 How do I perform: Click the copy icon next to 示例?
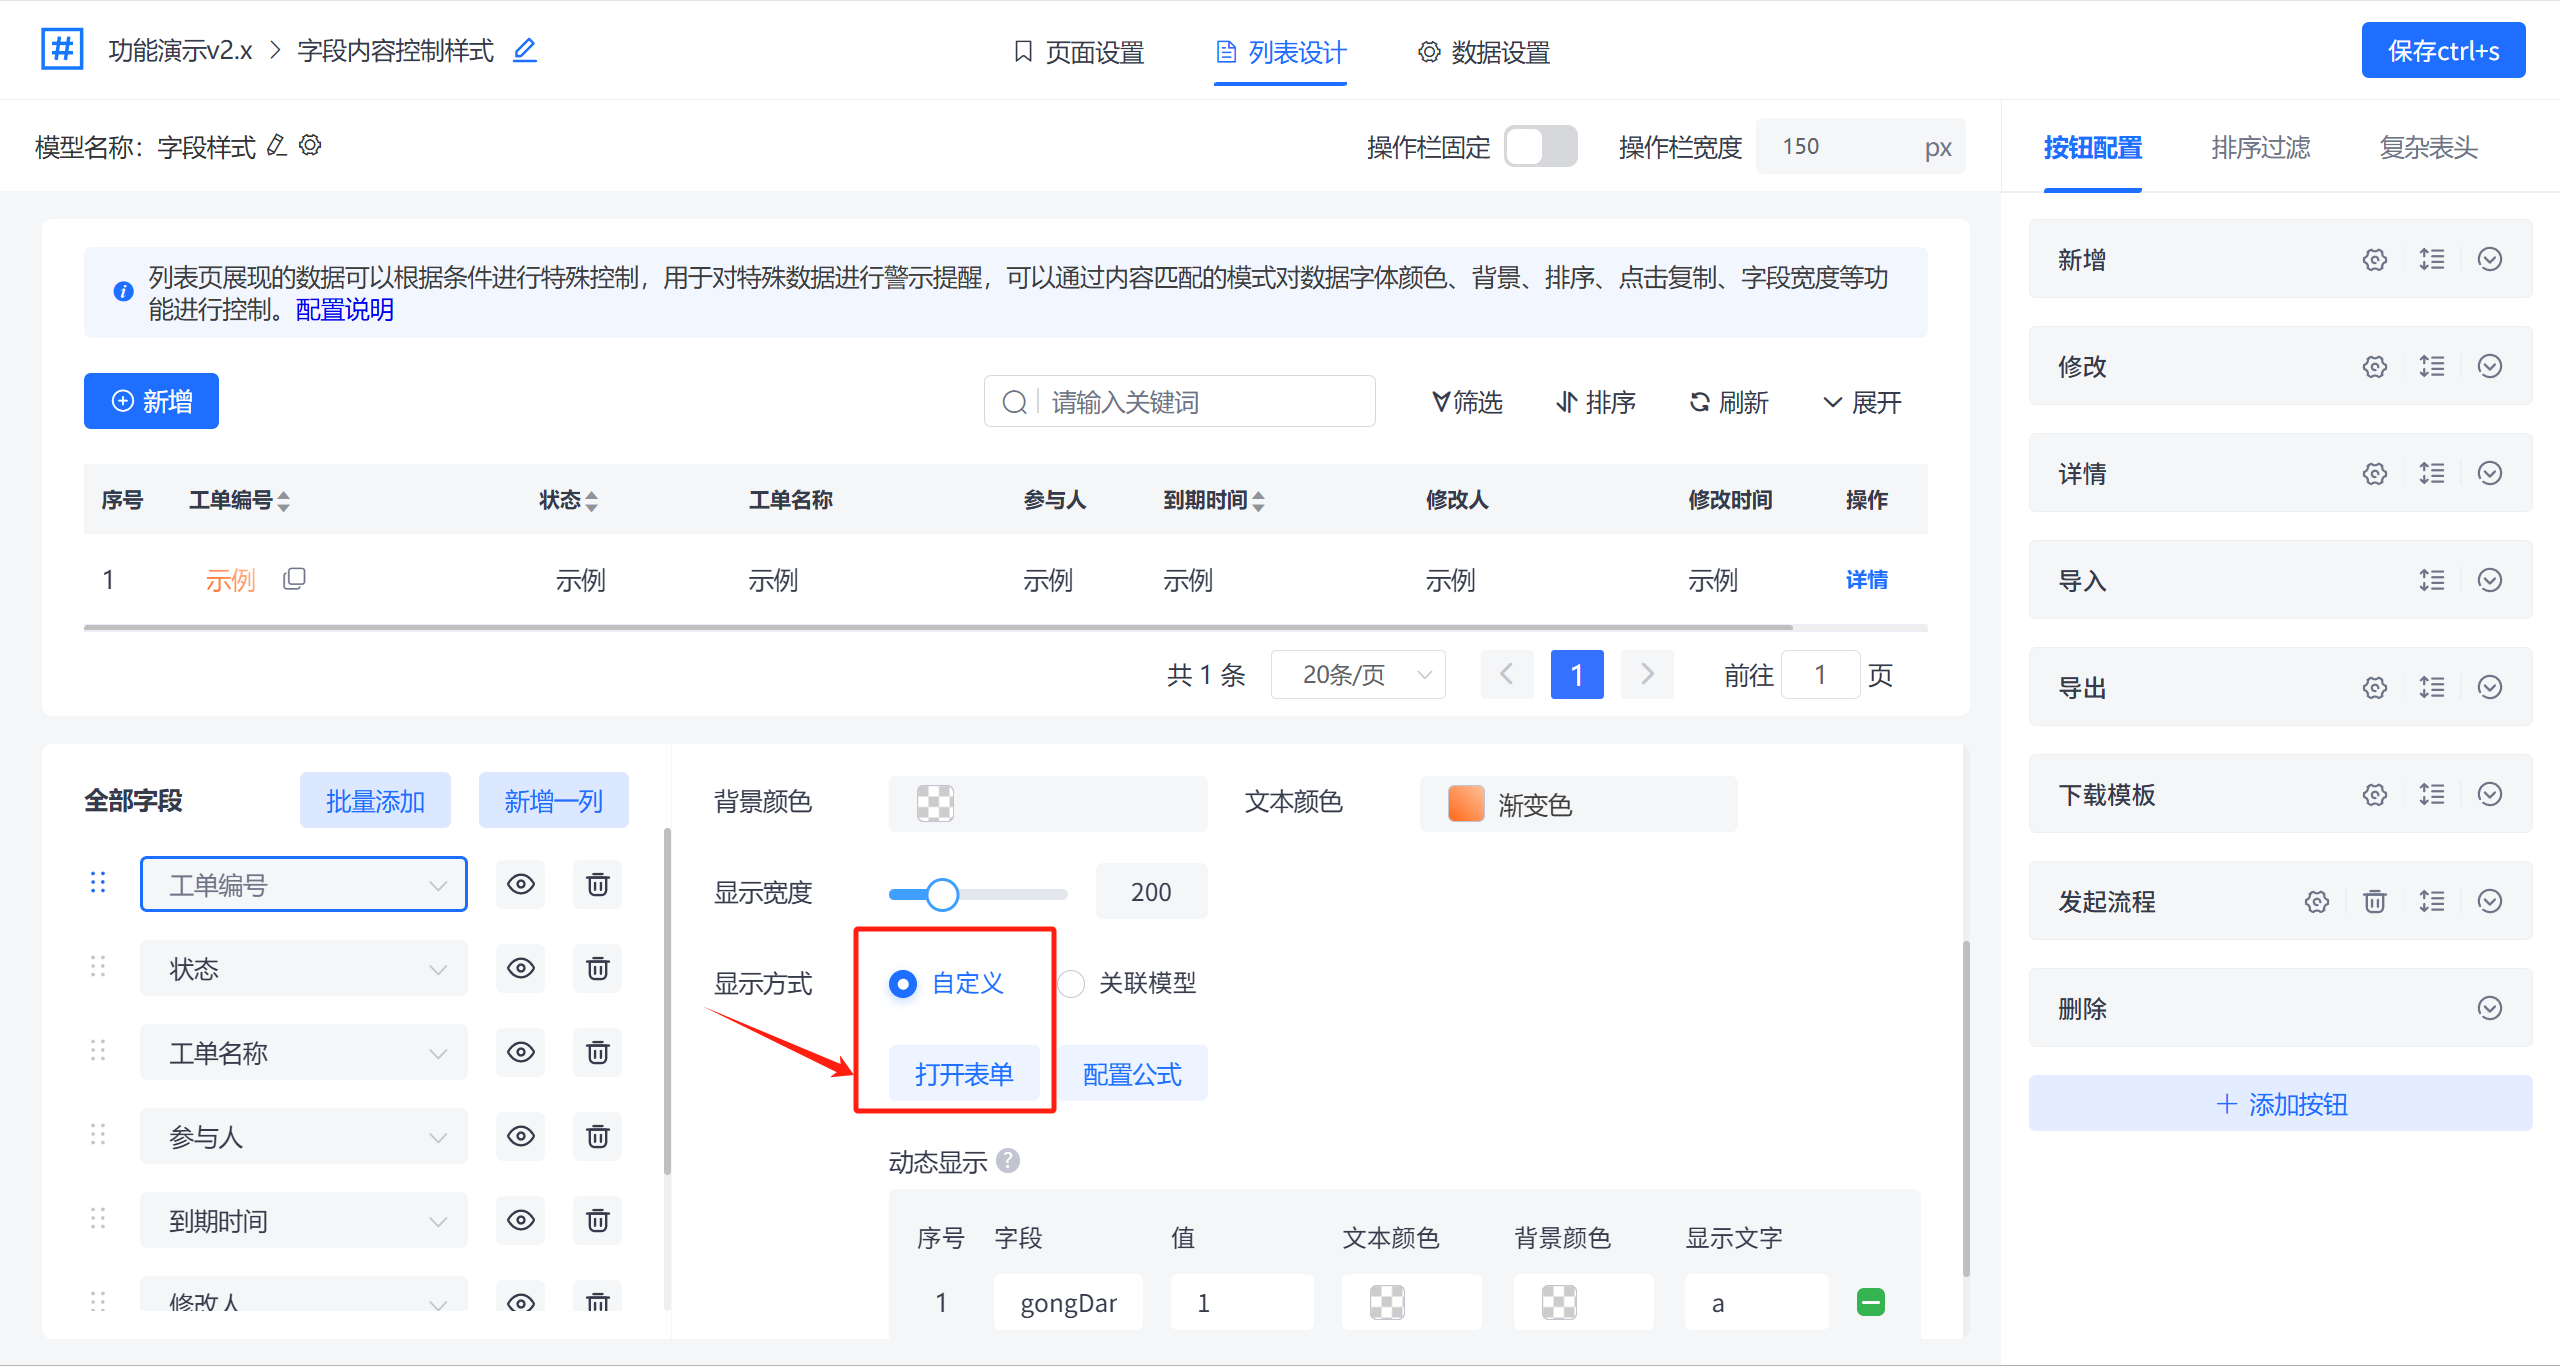point(294,579)
